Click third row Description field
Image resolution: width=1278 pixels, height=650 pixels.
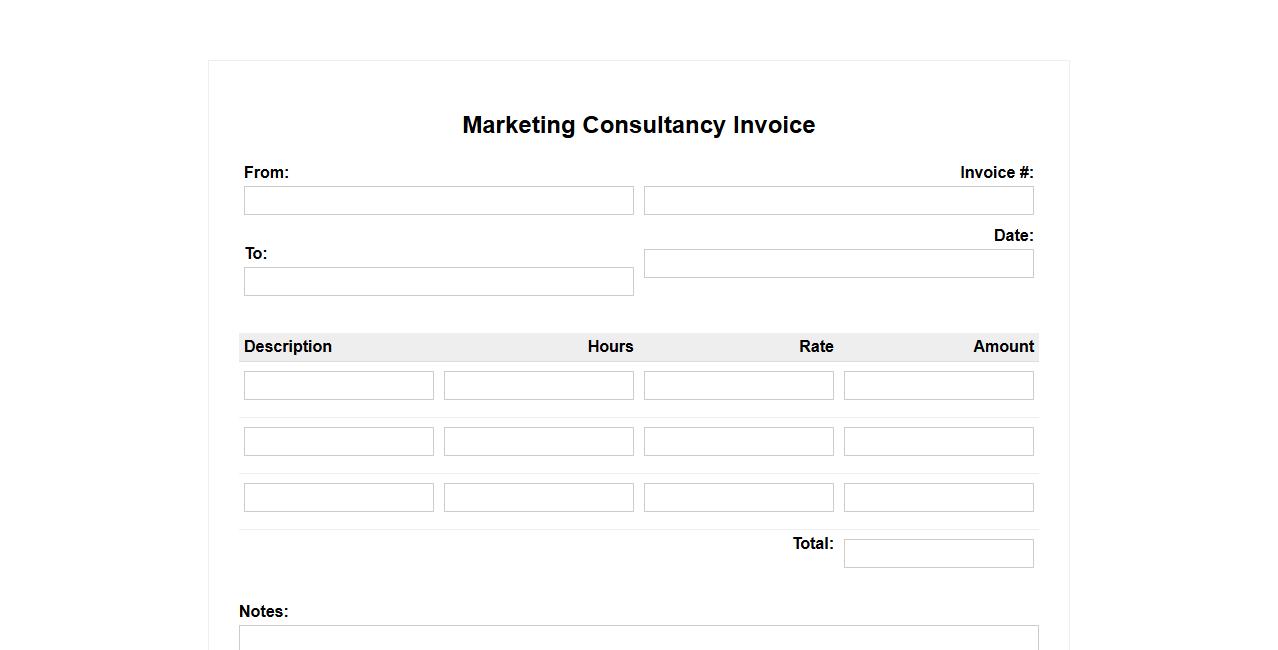click(x=338, y=497)
